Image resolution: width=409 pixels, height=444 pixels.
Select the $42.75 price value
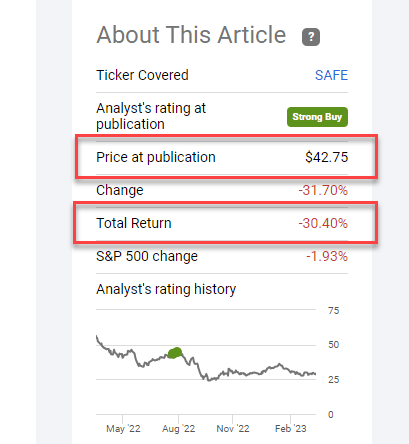(326, 157)
